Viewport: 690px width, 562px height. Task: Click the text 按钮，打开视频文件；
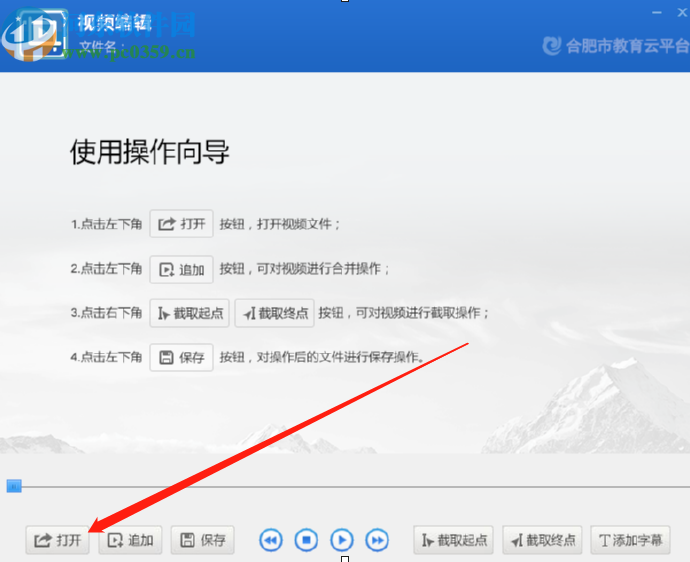(x=280, y=224)
